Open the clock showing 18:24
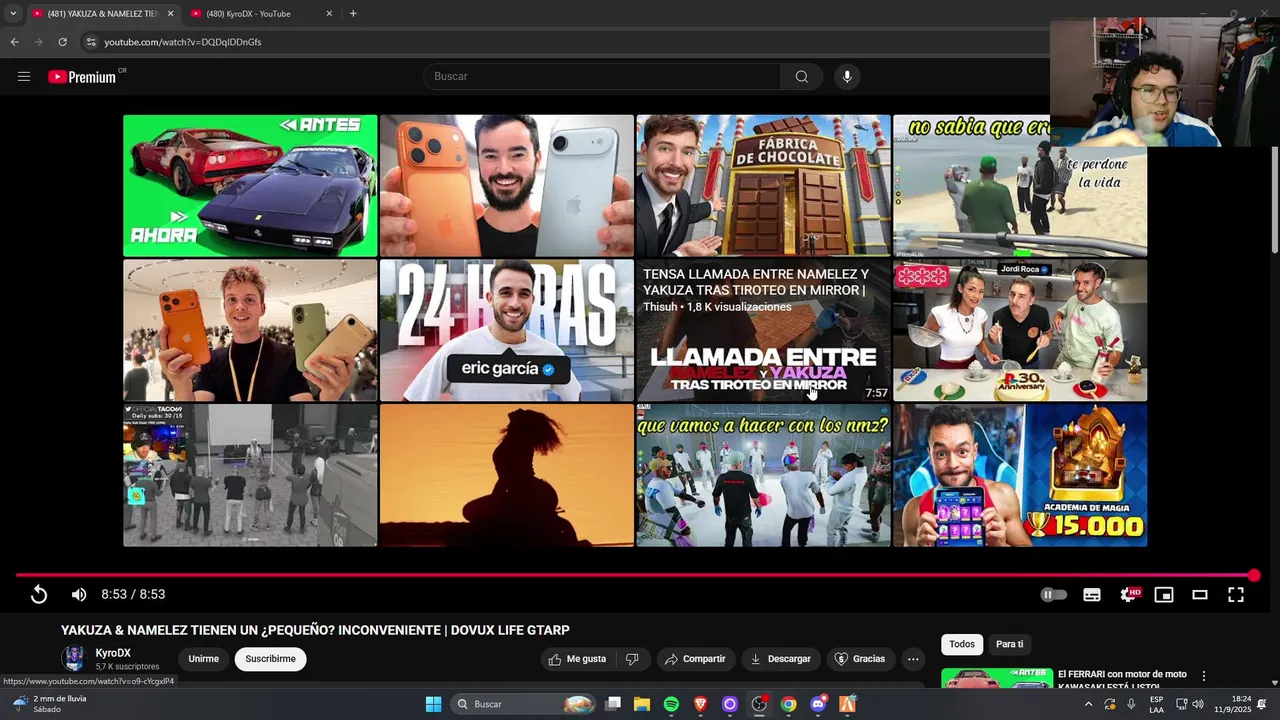1280x720 pixels. click(x=1241, y=704)
